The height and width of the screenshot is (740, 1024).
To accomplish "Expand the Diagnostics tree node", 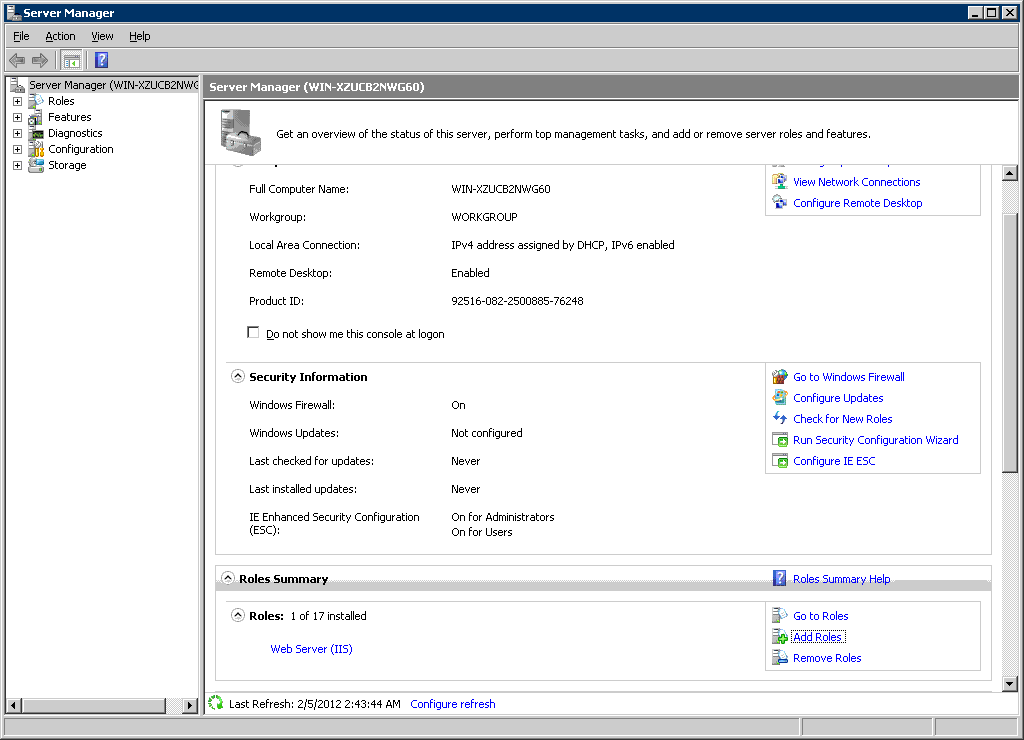I will click(18, 133).
